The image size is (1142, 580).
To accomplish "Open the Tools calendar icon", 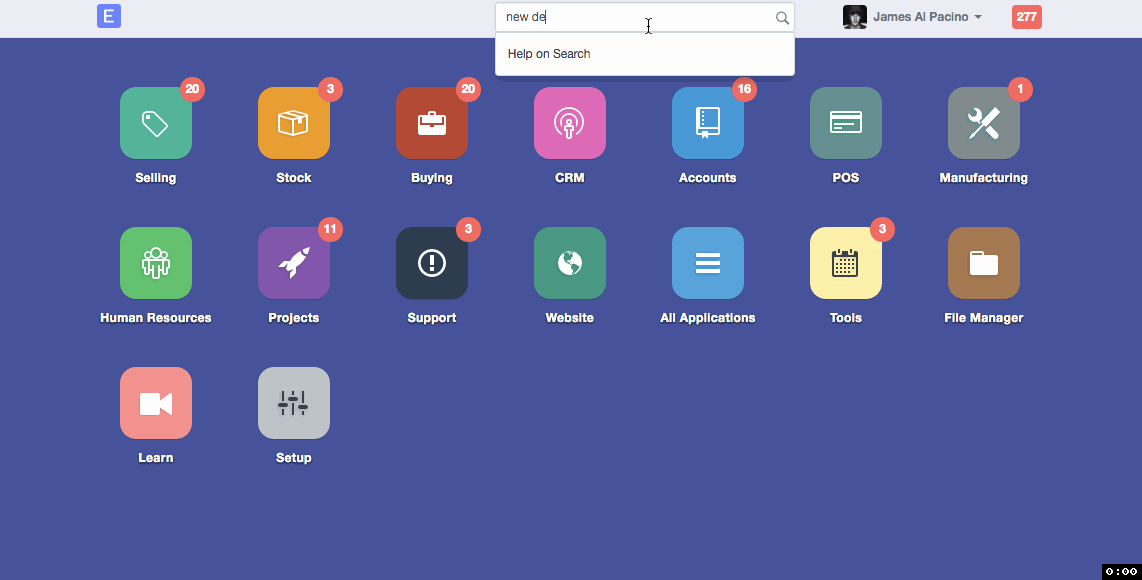I will pos(846,263).
